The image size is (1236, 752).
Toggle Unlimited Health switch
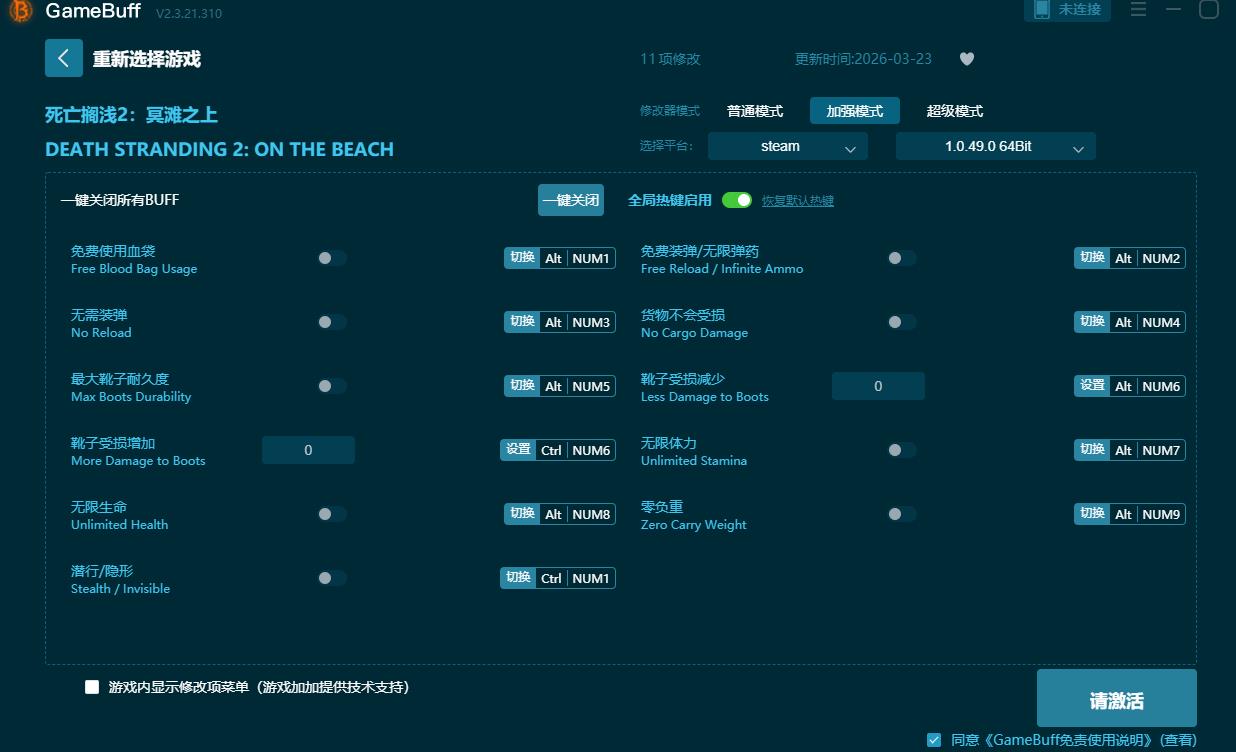pos(332,514)
